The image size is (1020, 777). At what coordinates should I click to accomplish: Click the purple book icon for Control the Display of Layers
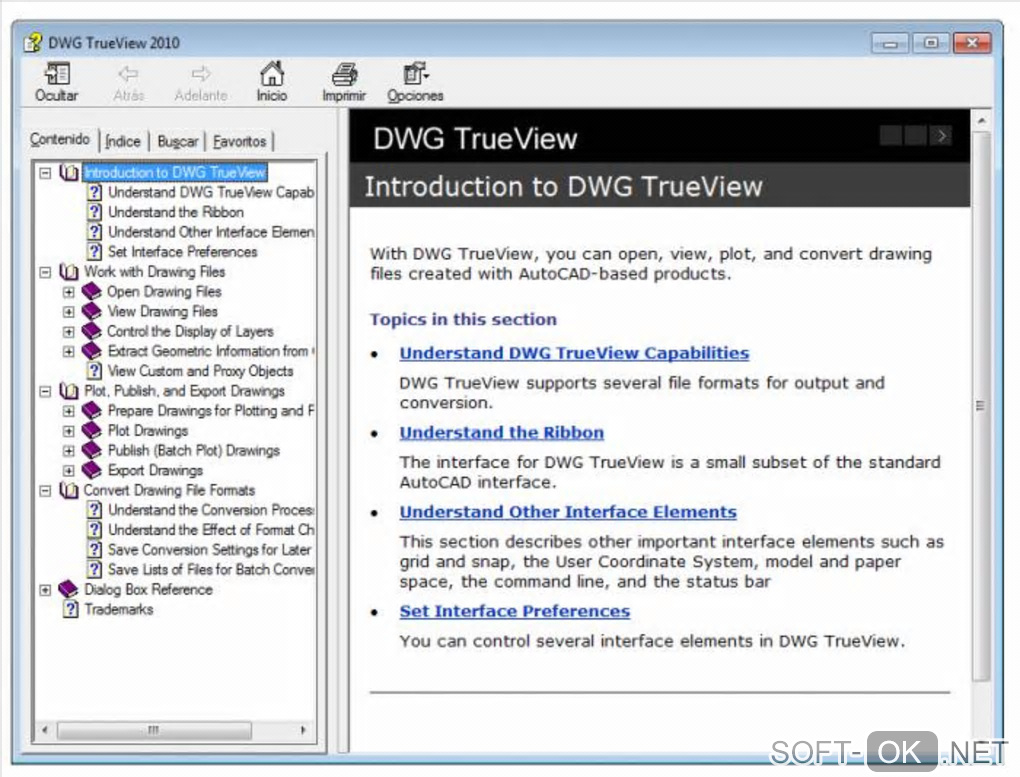pyautogui.click(x=92, y=331)
